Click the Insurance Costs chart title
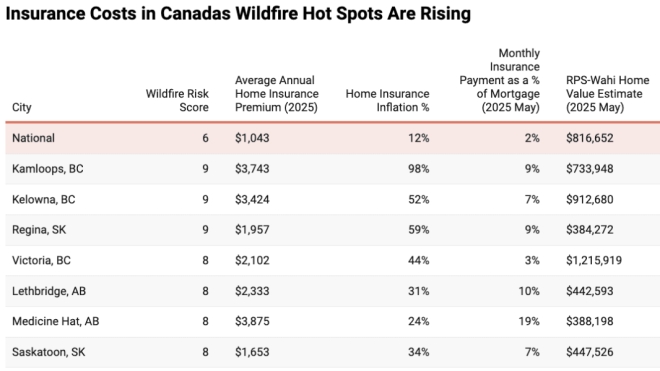 [238, 13]
